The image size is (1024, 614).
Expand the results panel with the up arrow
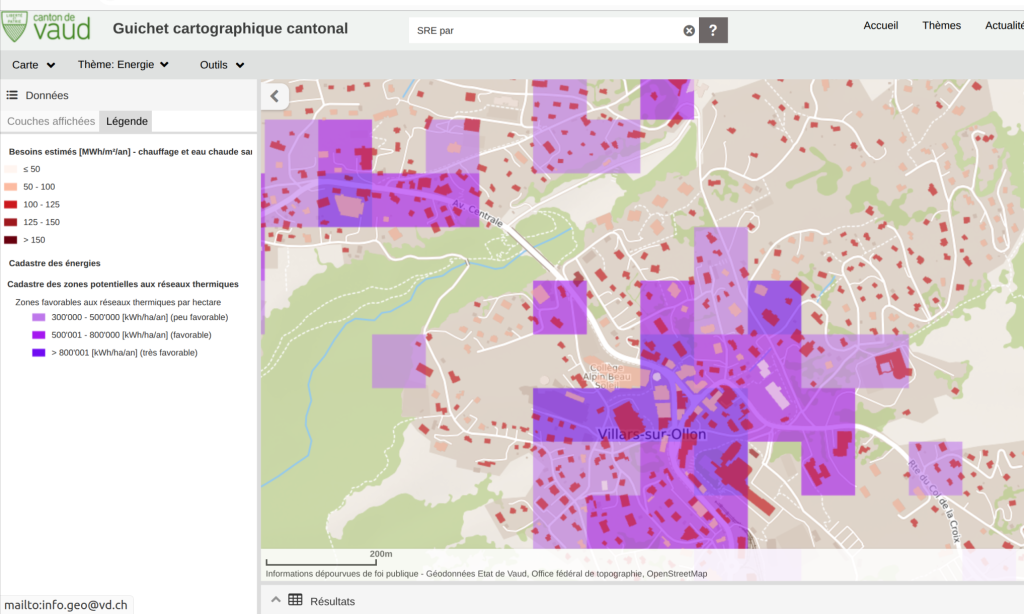275,600
